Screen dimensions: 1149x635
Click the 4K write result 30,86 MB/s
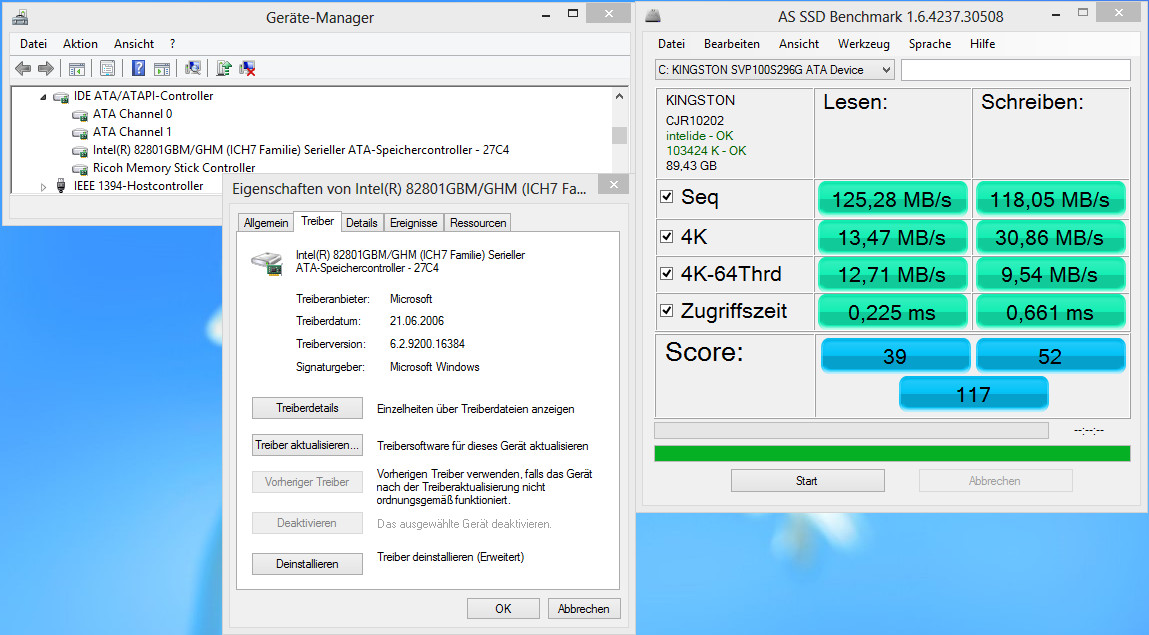click(1050, 237)
